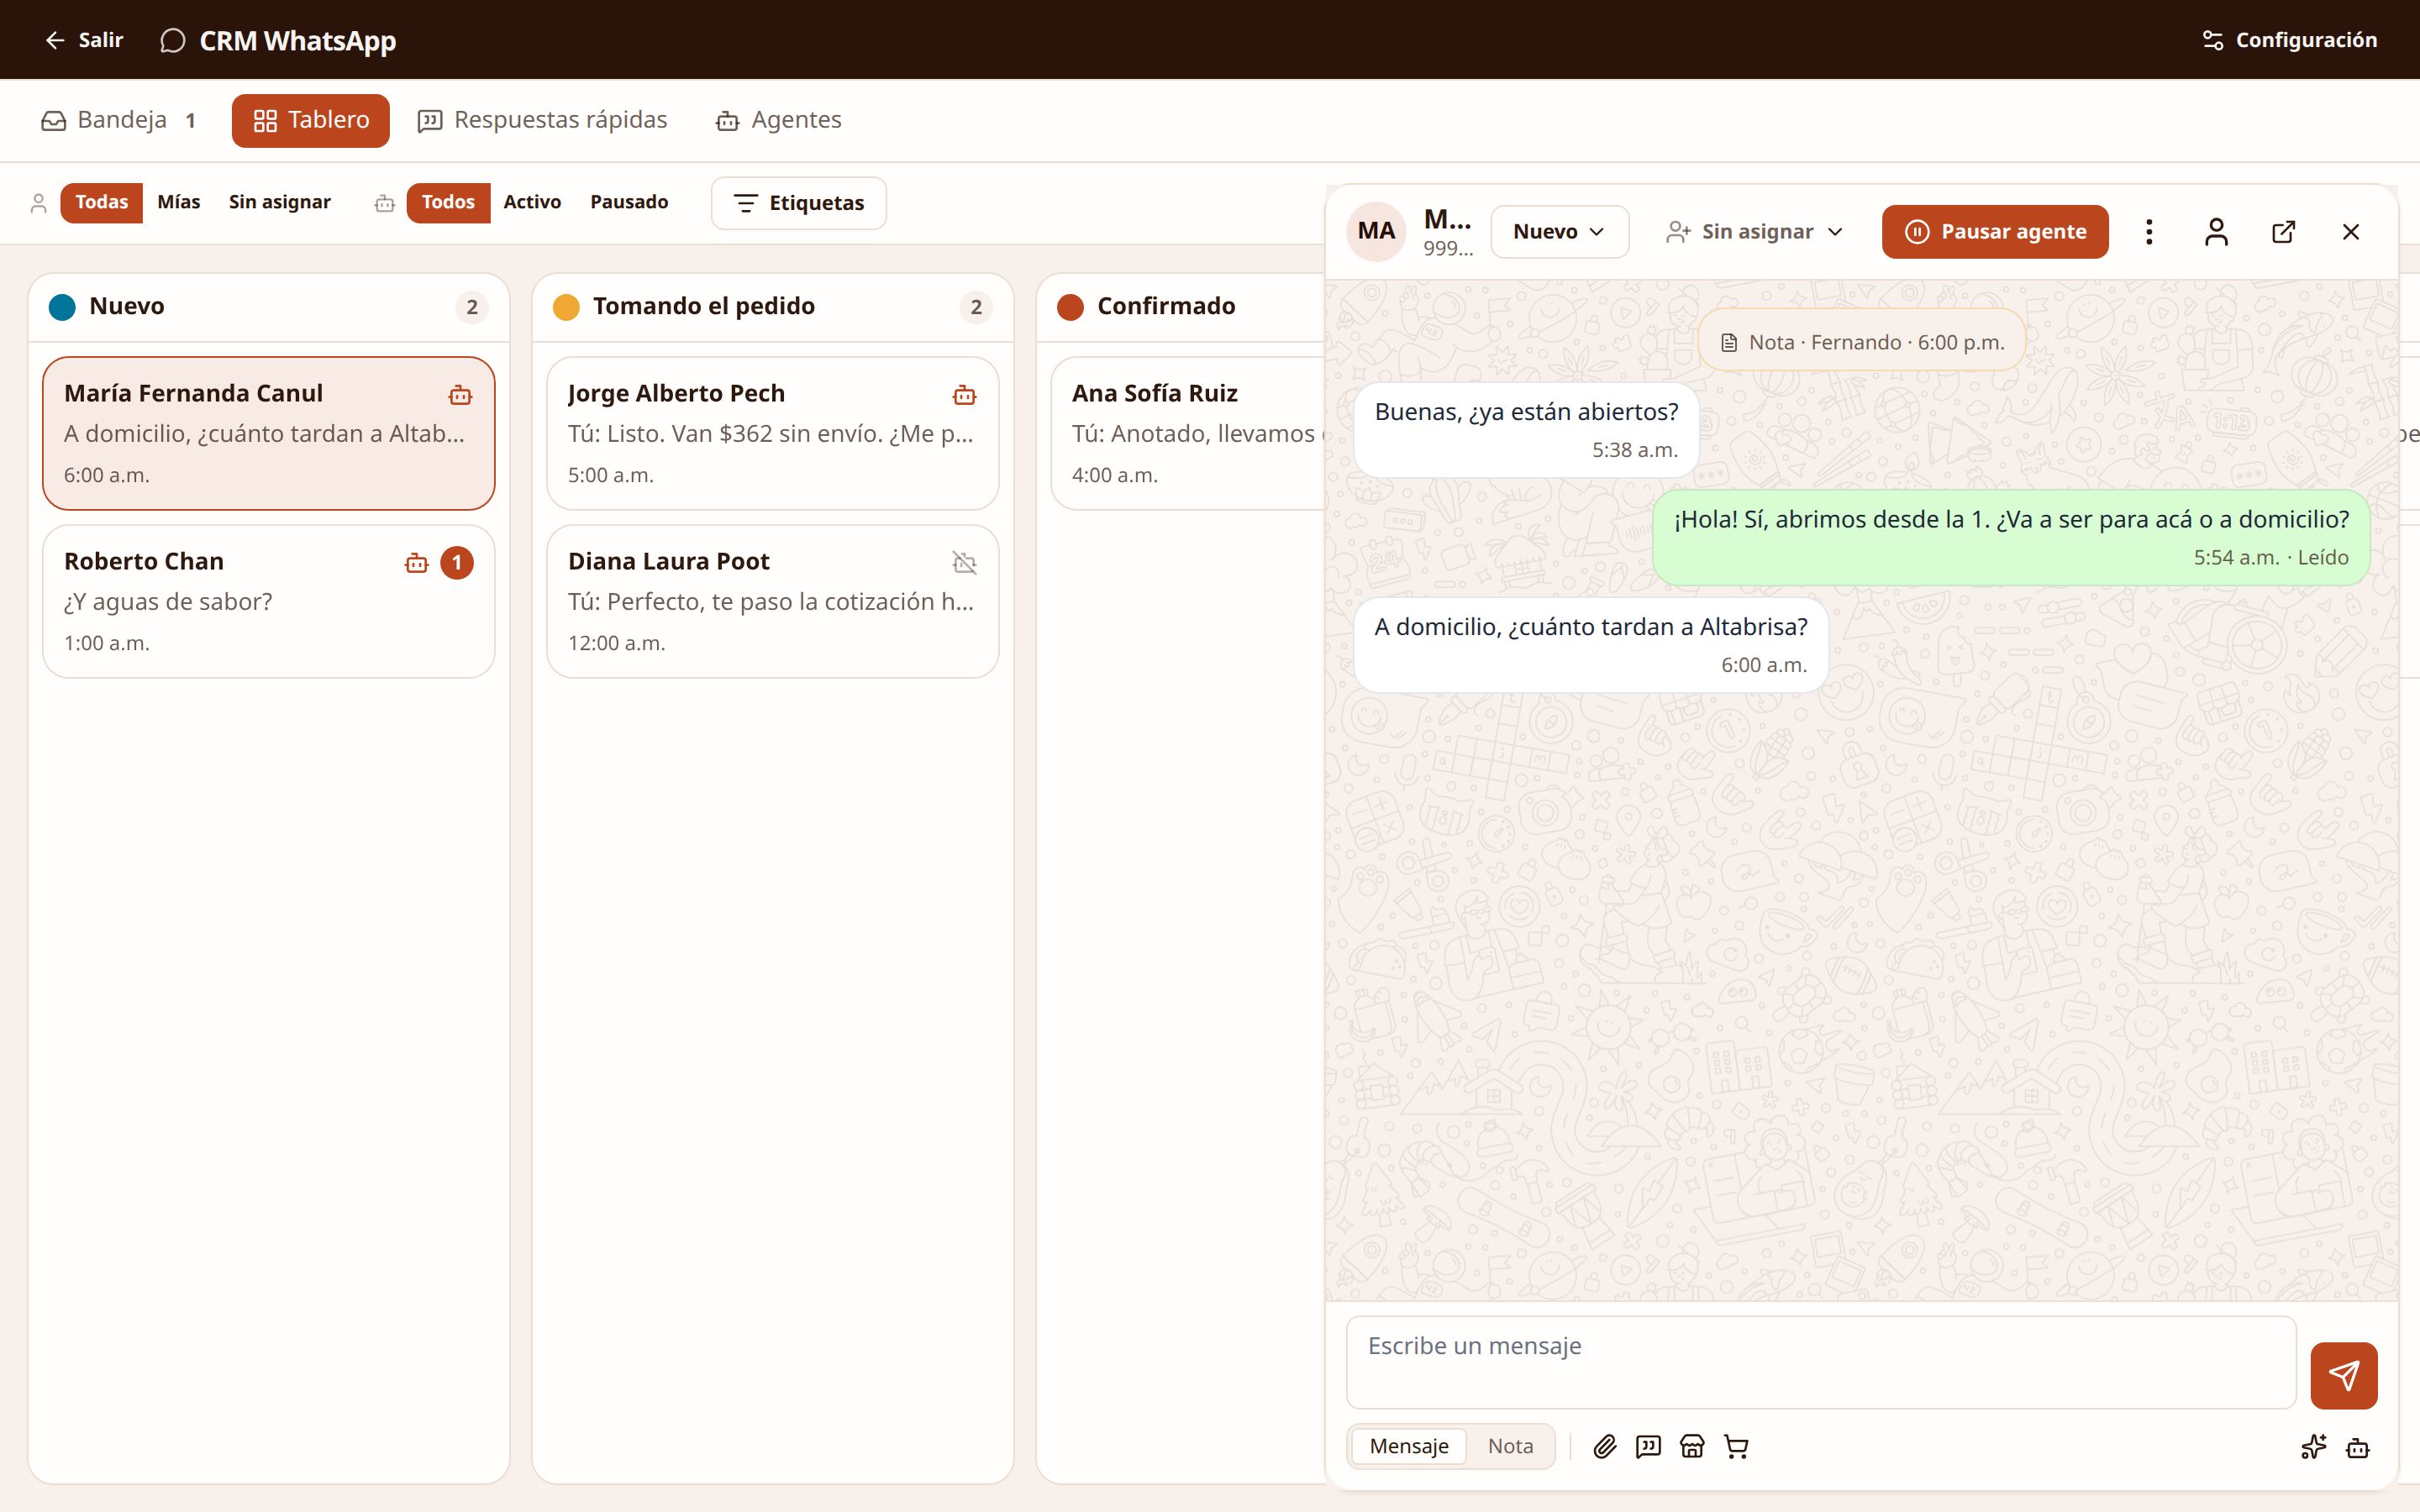This screenshot has height=1512, width=2420.
Task: Click the attach file paperclip icon
Action: click(x=1605, y=1446)
